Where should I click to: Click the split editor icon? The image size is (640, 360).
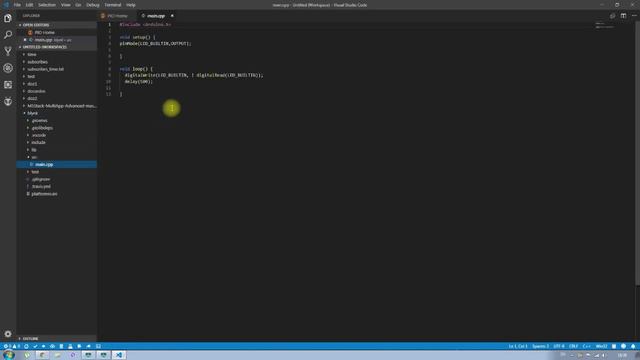click(x=623, y=16)
